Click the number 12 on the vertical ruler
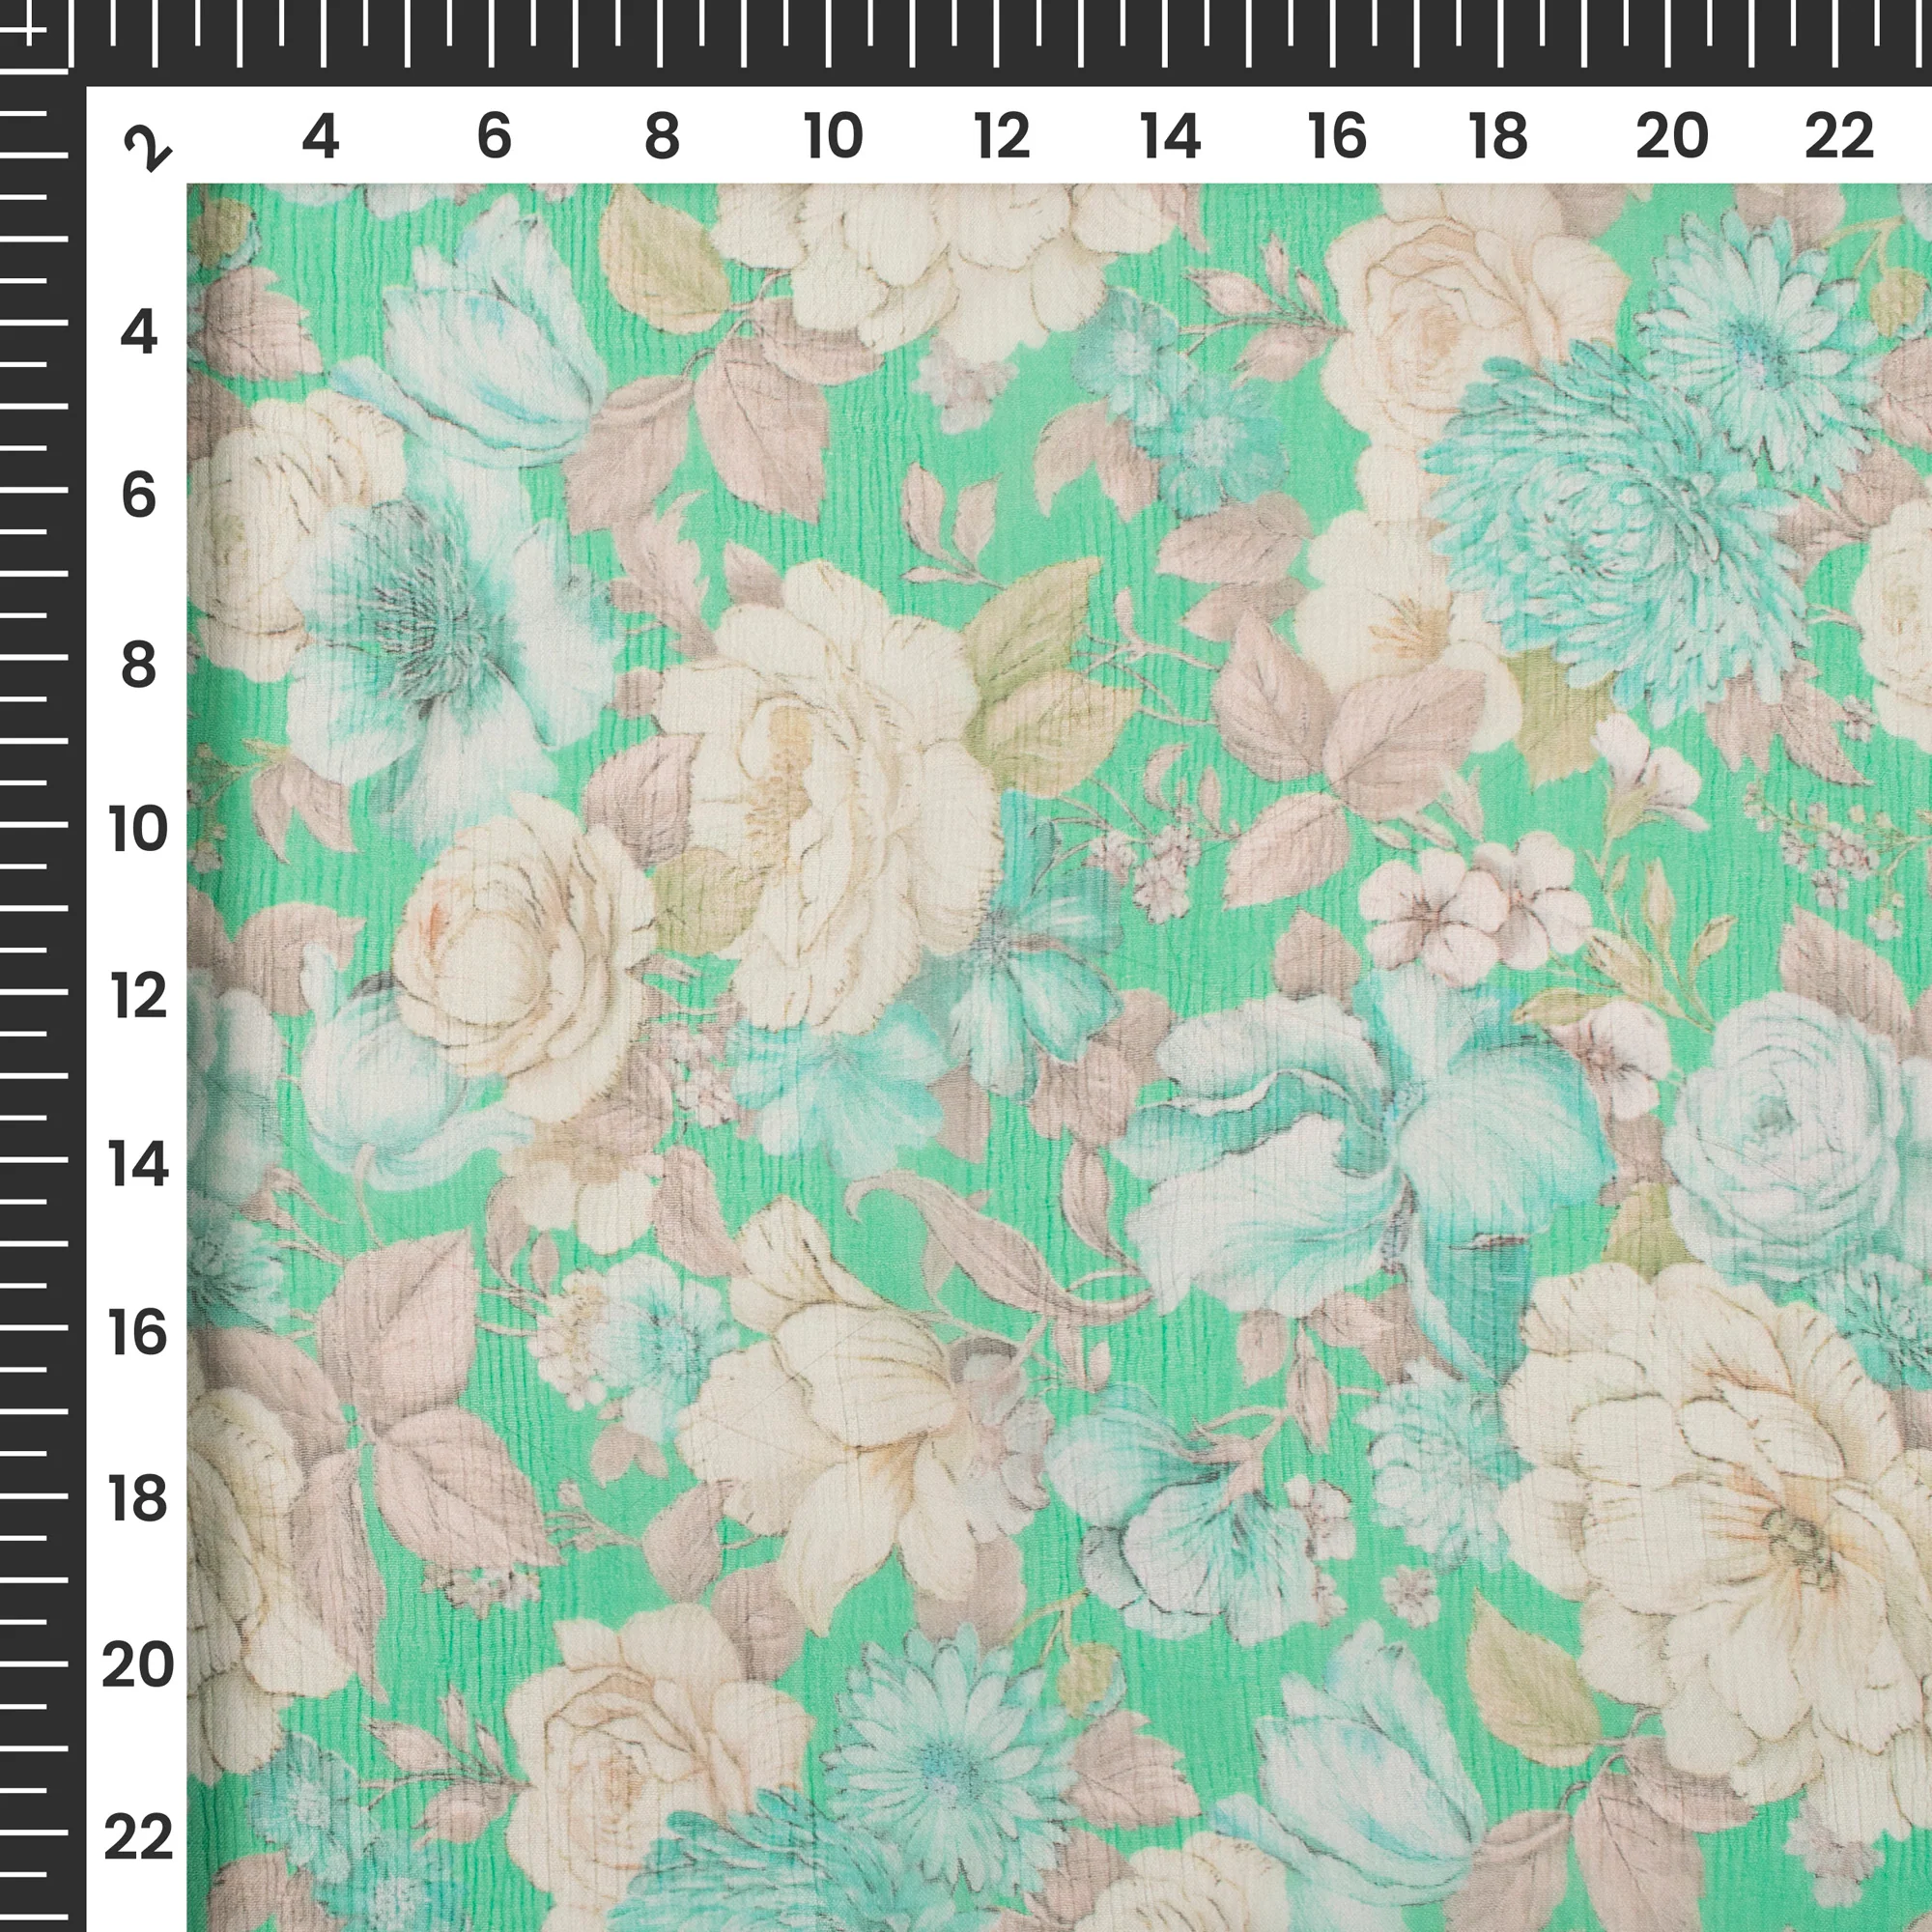Screen dimensions: 1932x1932 coord(138,997)
